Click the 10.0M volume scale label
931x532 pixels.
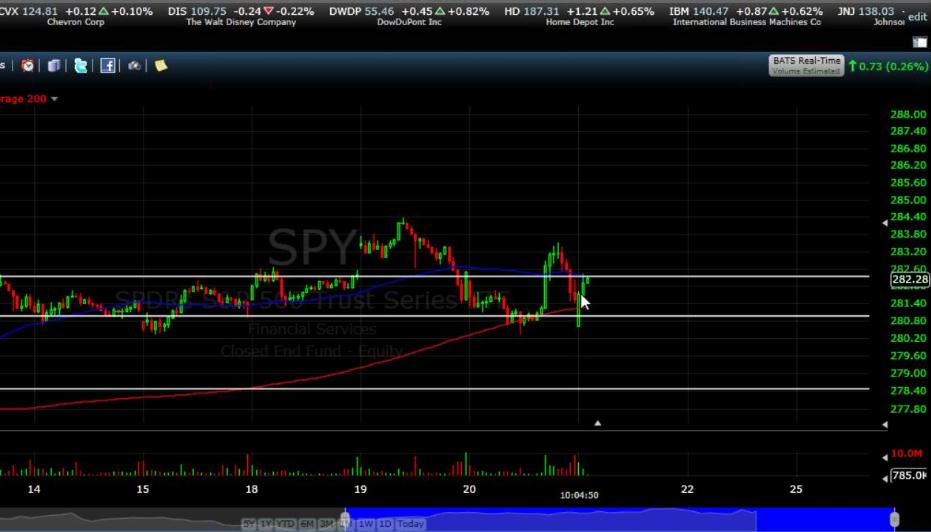907,454
